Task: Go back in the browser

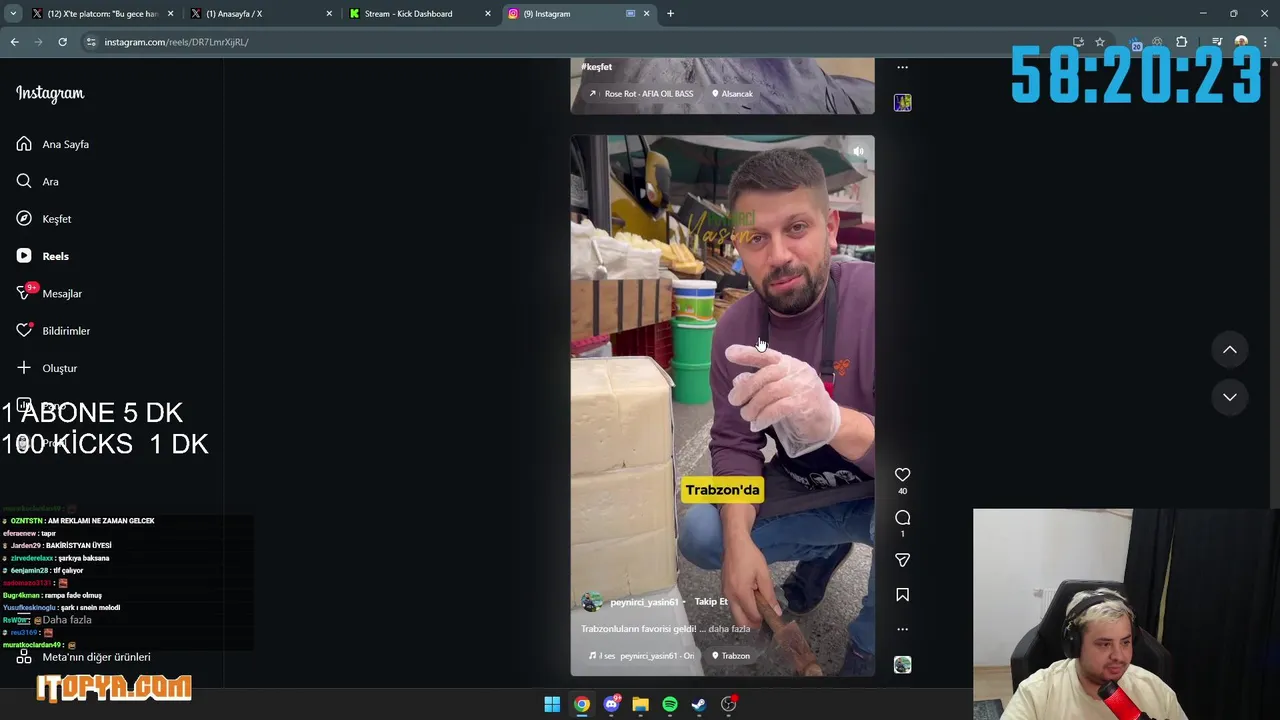Action: click(15, 42)
